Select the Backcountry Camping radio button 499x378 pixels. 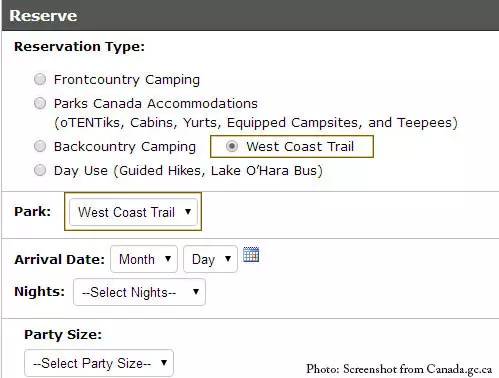(40, 146)
